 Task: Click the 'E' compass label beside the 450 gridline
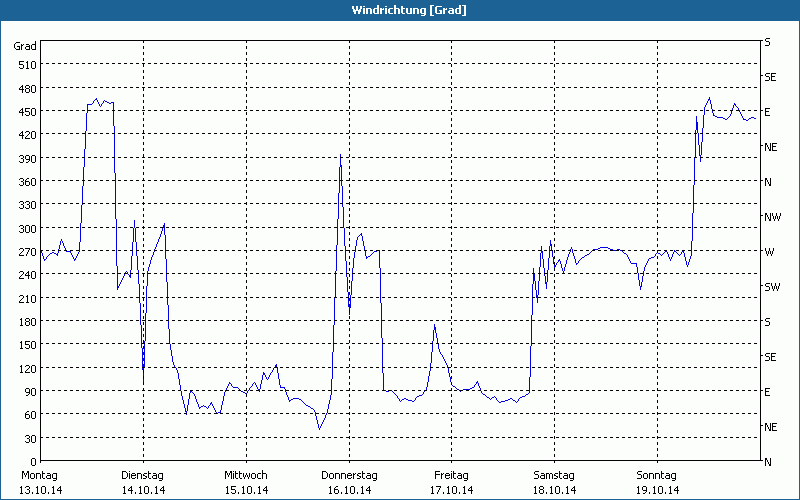pyautogui.click(x=767, y=112)
